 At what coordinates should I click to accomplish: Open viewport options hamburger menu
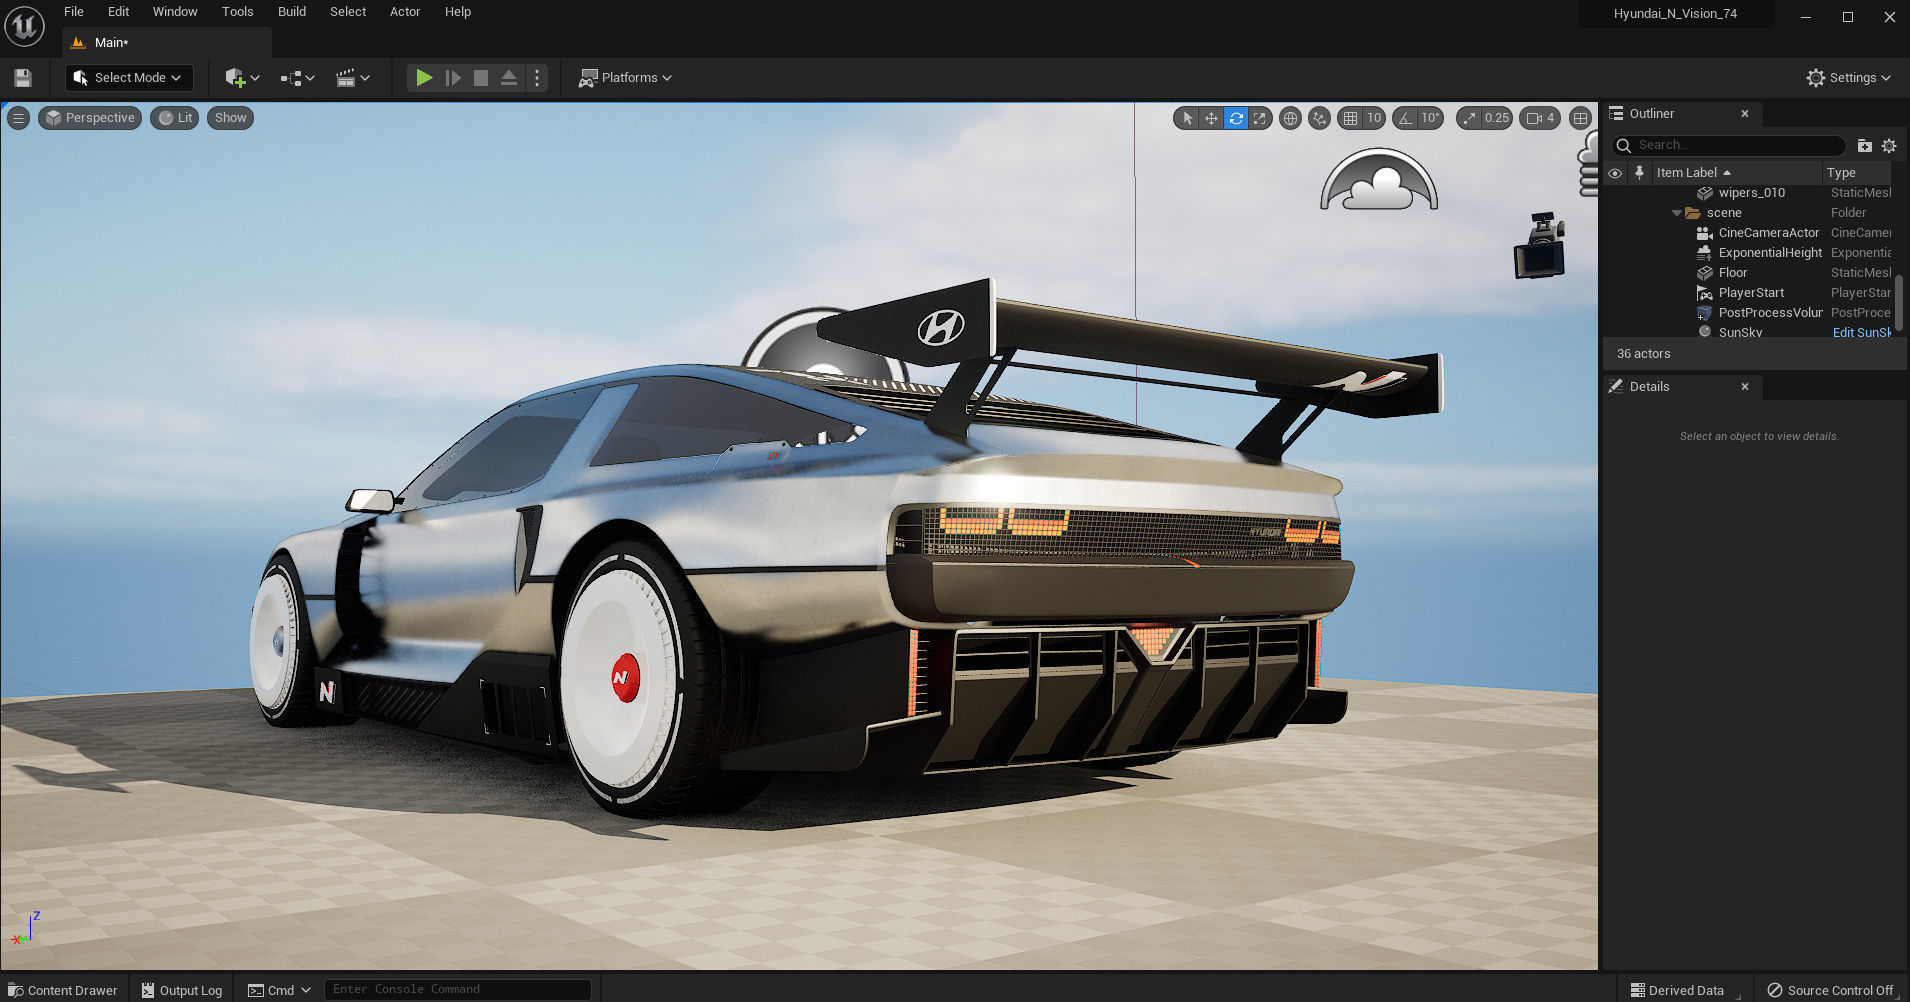coord(18,118)
